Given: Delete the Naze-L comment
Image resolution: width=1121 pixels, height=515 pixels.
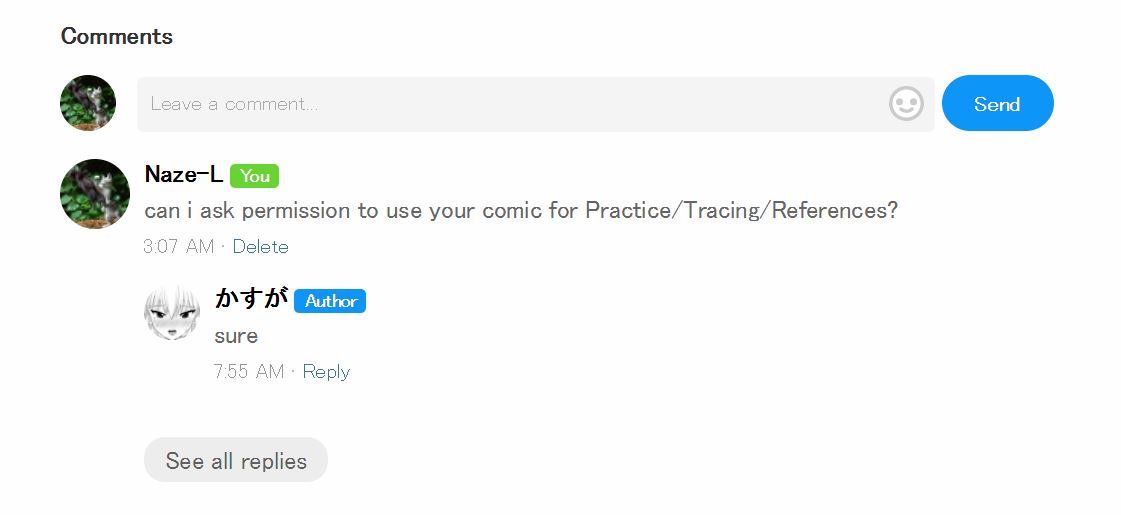Looking at the screenshot, I should [260, 246].
